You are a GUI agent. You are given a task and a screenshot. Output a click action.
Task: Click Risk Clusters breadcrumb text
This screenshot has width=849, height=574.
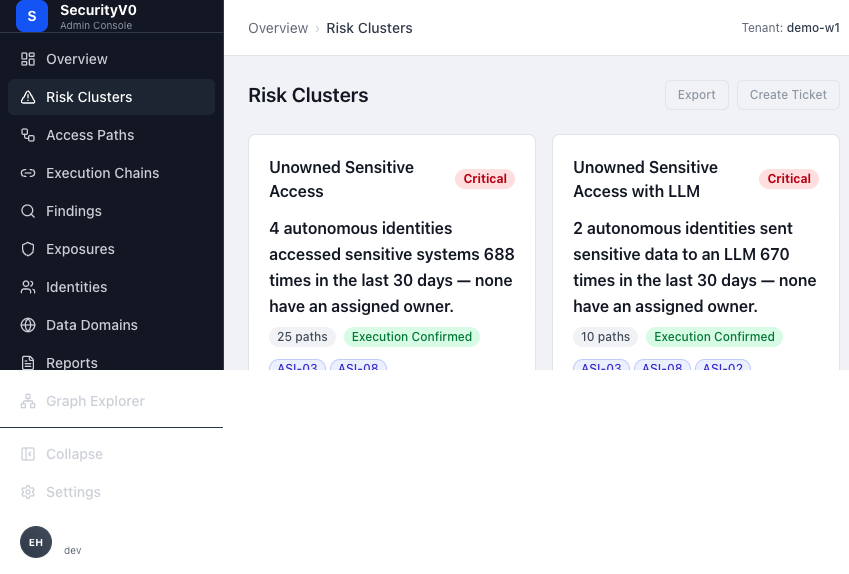pos(369,28)
